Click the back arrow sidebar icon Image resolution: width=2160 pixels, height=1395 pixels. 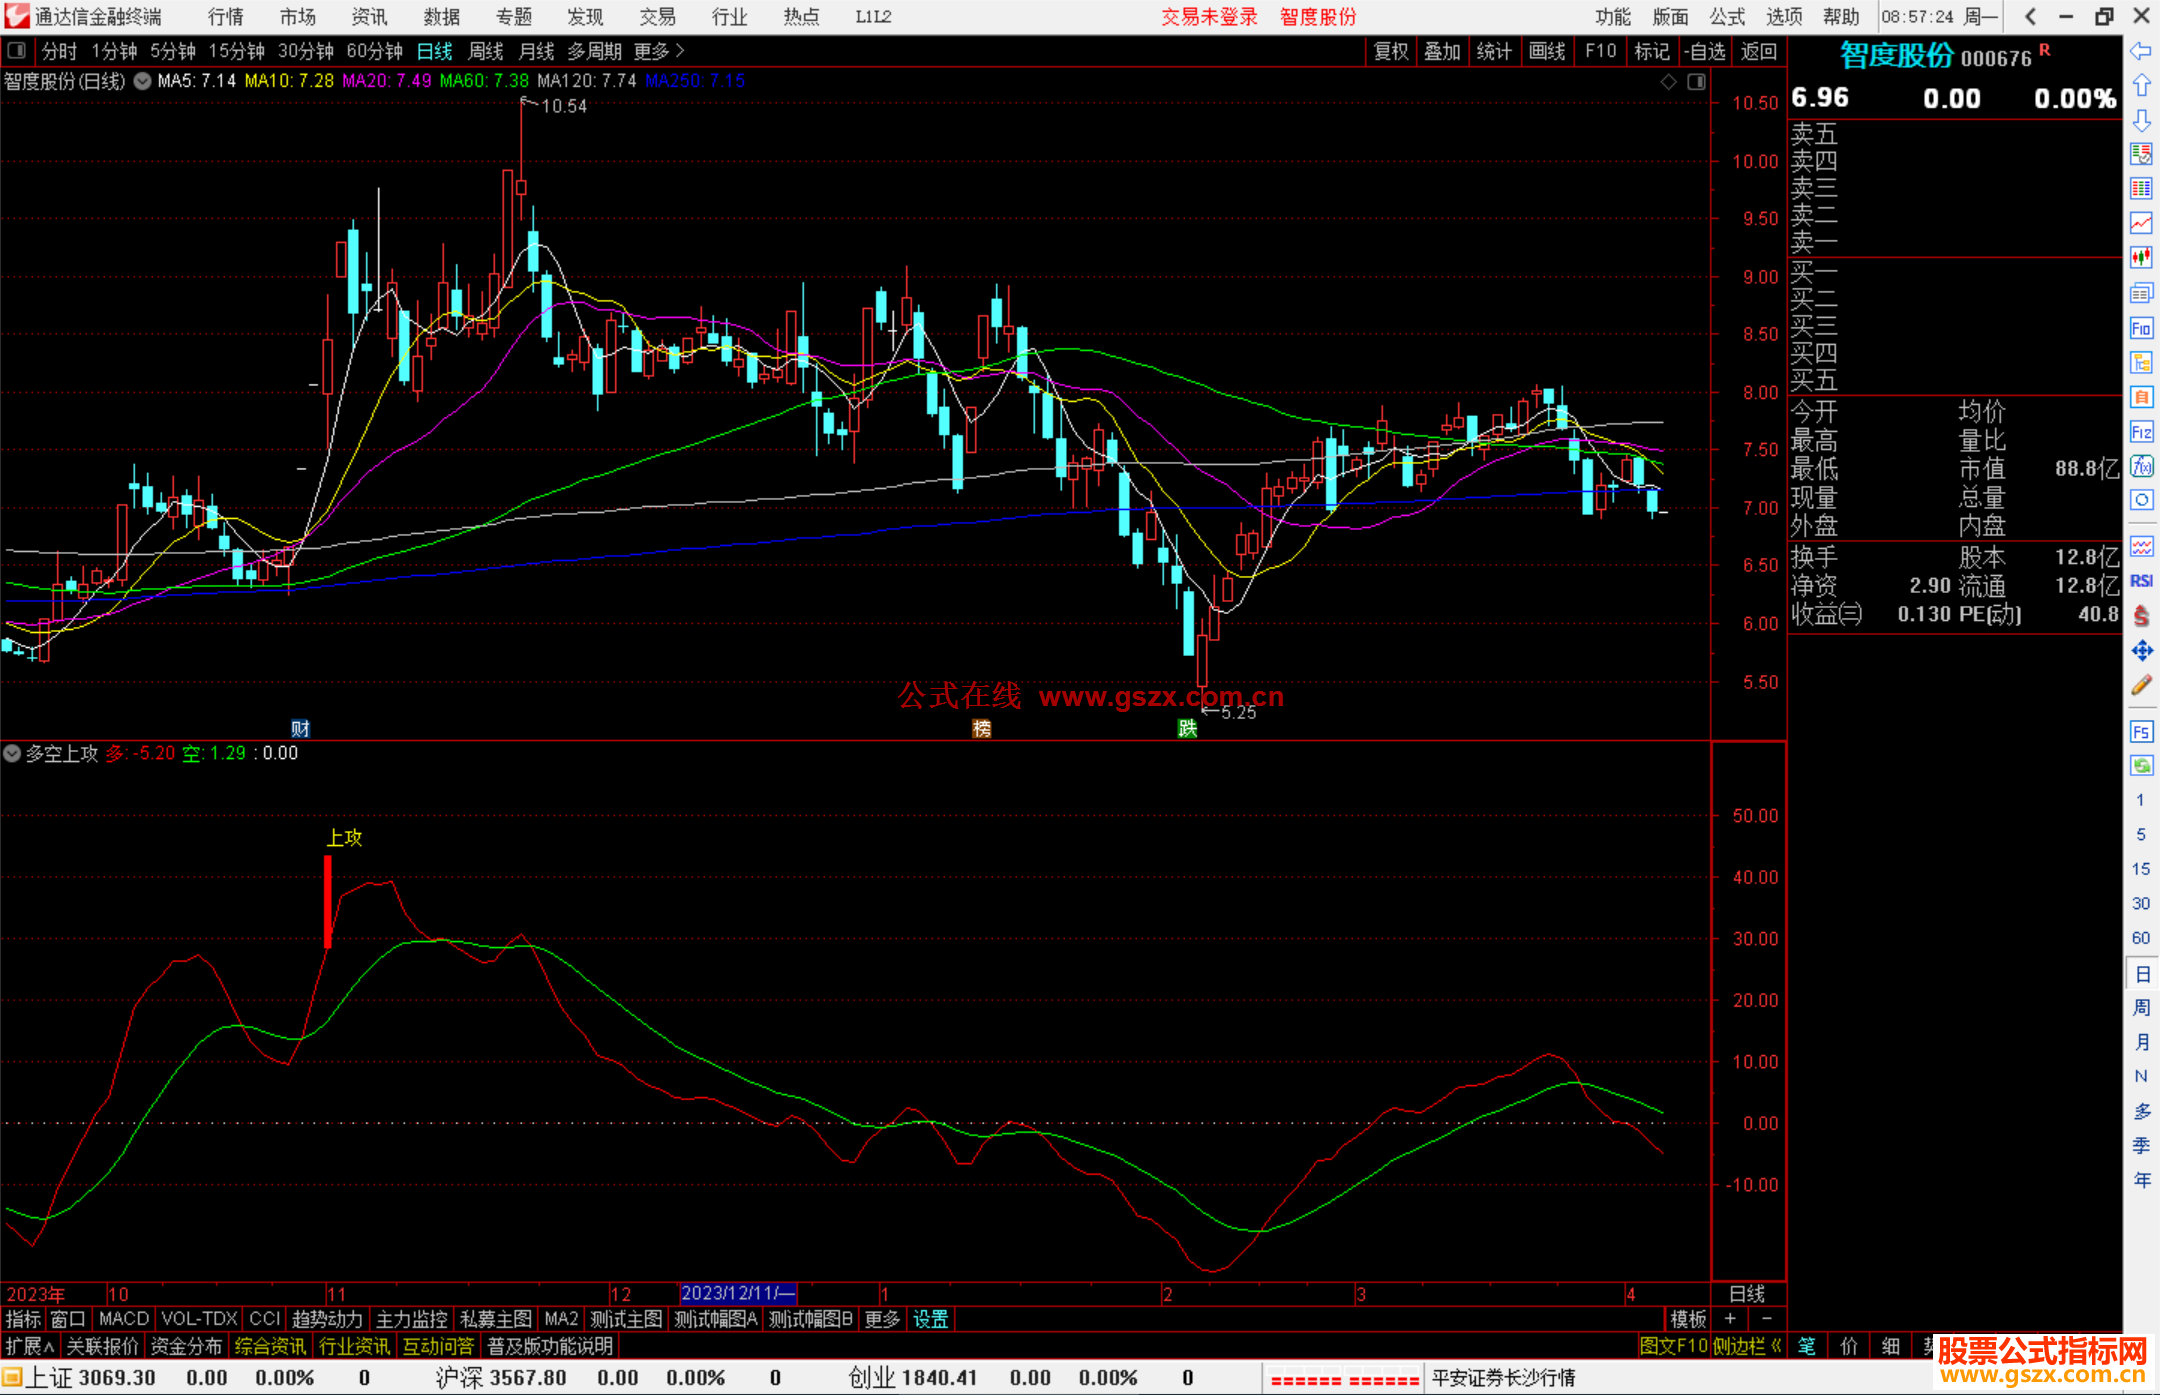coord(2141,51)
